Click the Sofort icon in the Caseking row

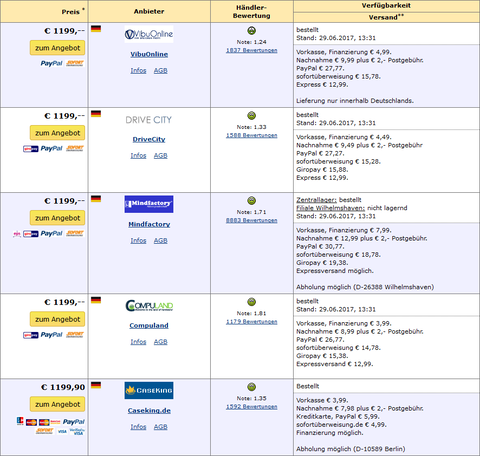[45, 431]
